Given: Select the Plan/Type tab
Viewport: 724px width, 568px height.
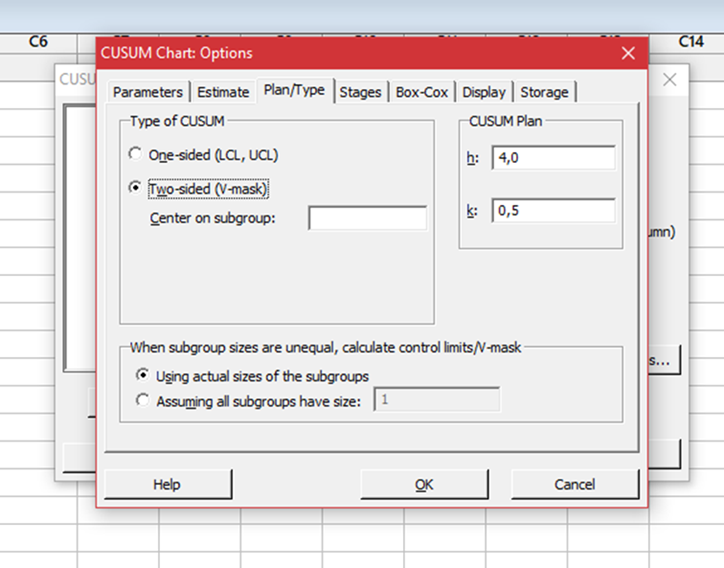Looking at the screenshot, I should pos(294,90).
